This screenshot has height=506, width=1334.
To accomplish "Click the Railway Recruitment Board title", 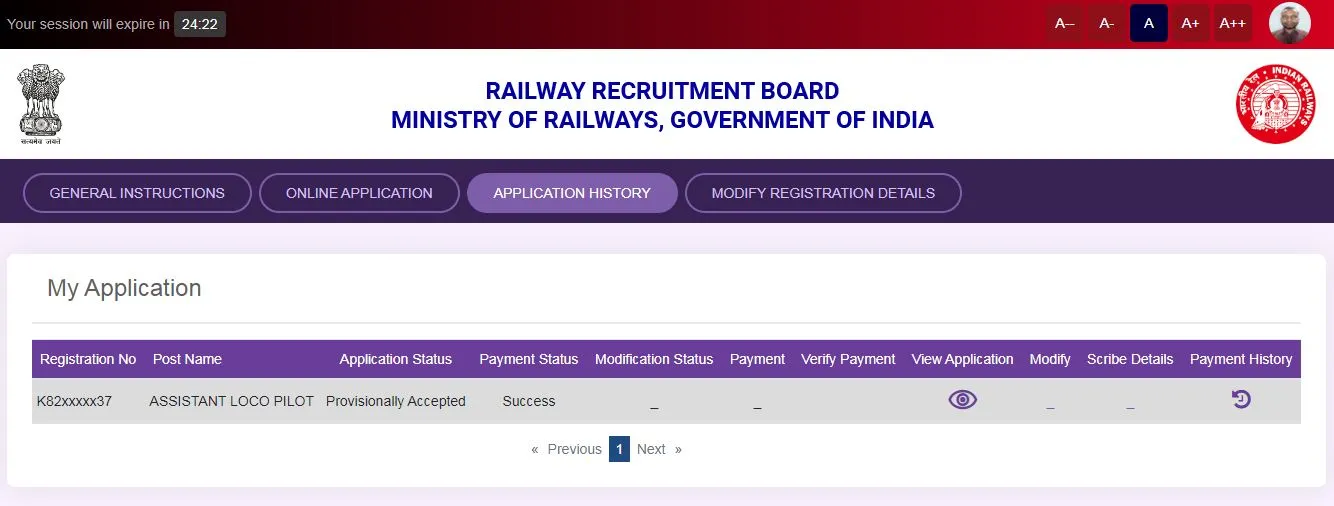I will point(662,91).
